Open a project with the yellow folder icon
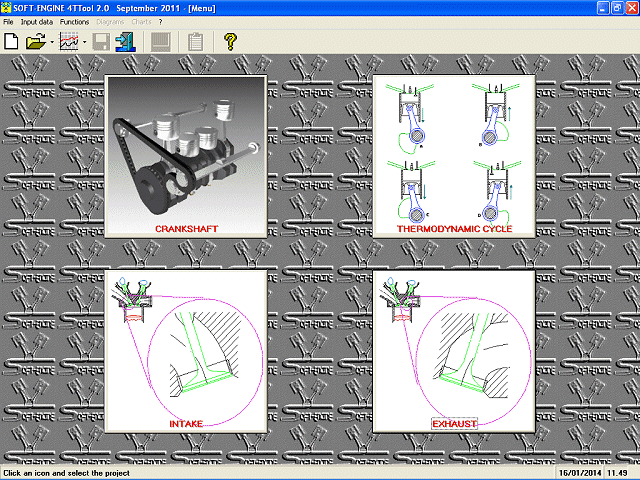640x480 pixels. point(36,42)
